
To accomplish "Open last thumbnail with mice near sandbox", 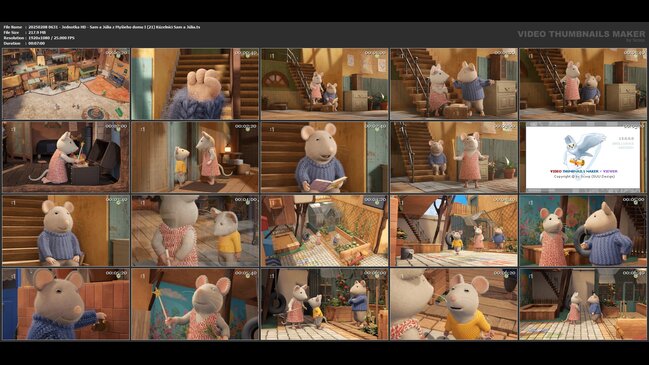I will tap(583, 304).
